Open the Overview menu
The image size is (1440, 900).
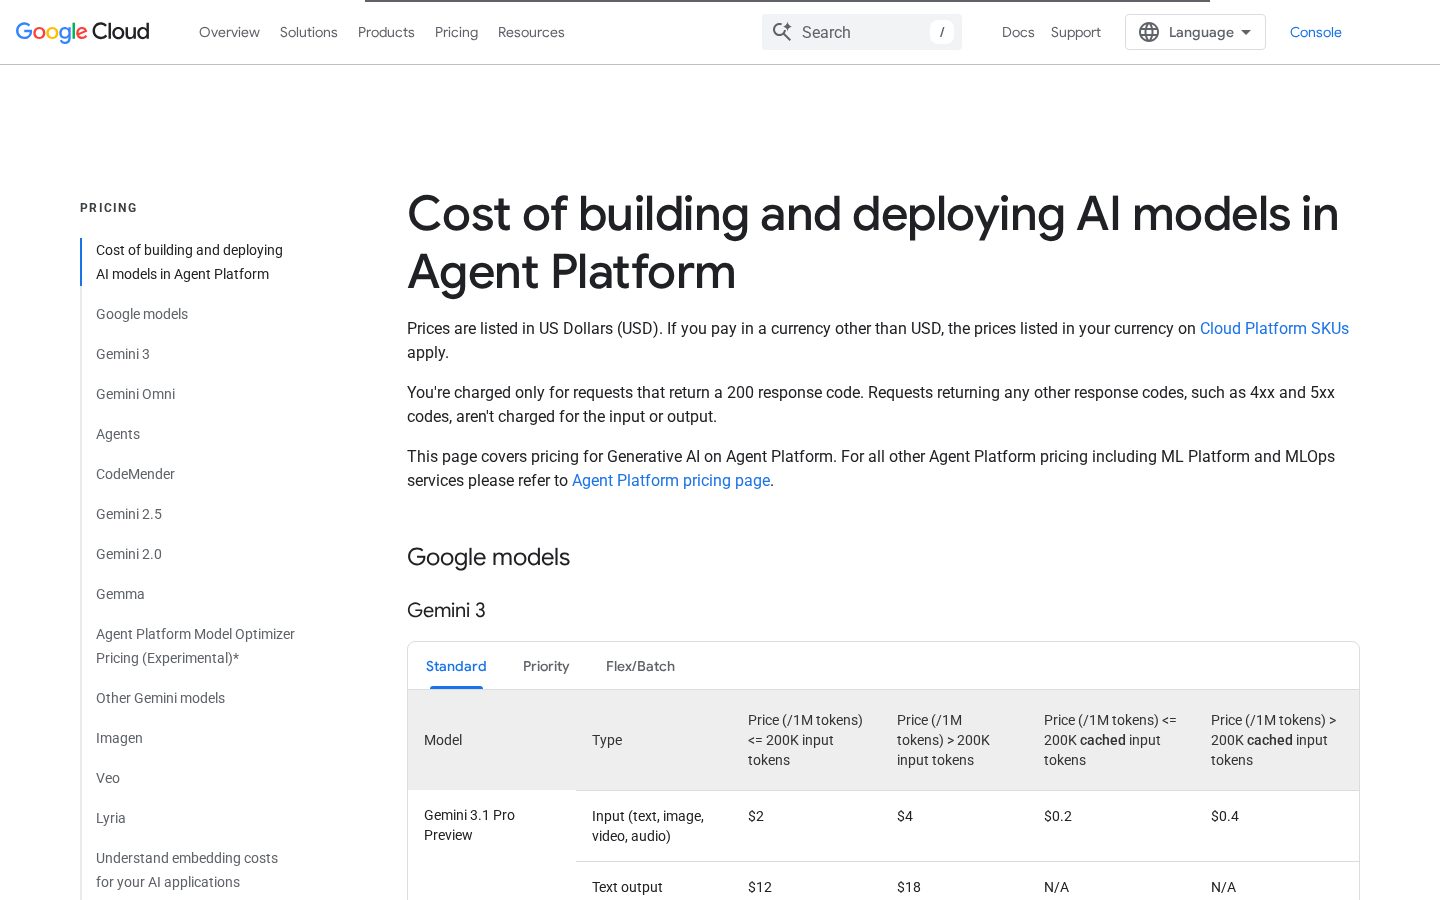tap(229, 32)
